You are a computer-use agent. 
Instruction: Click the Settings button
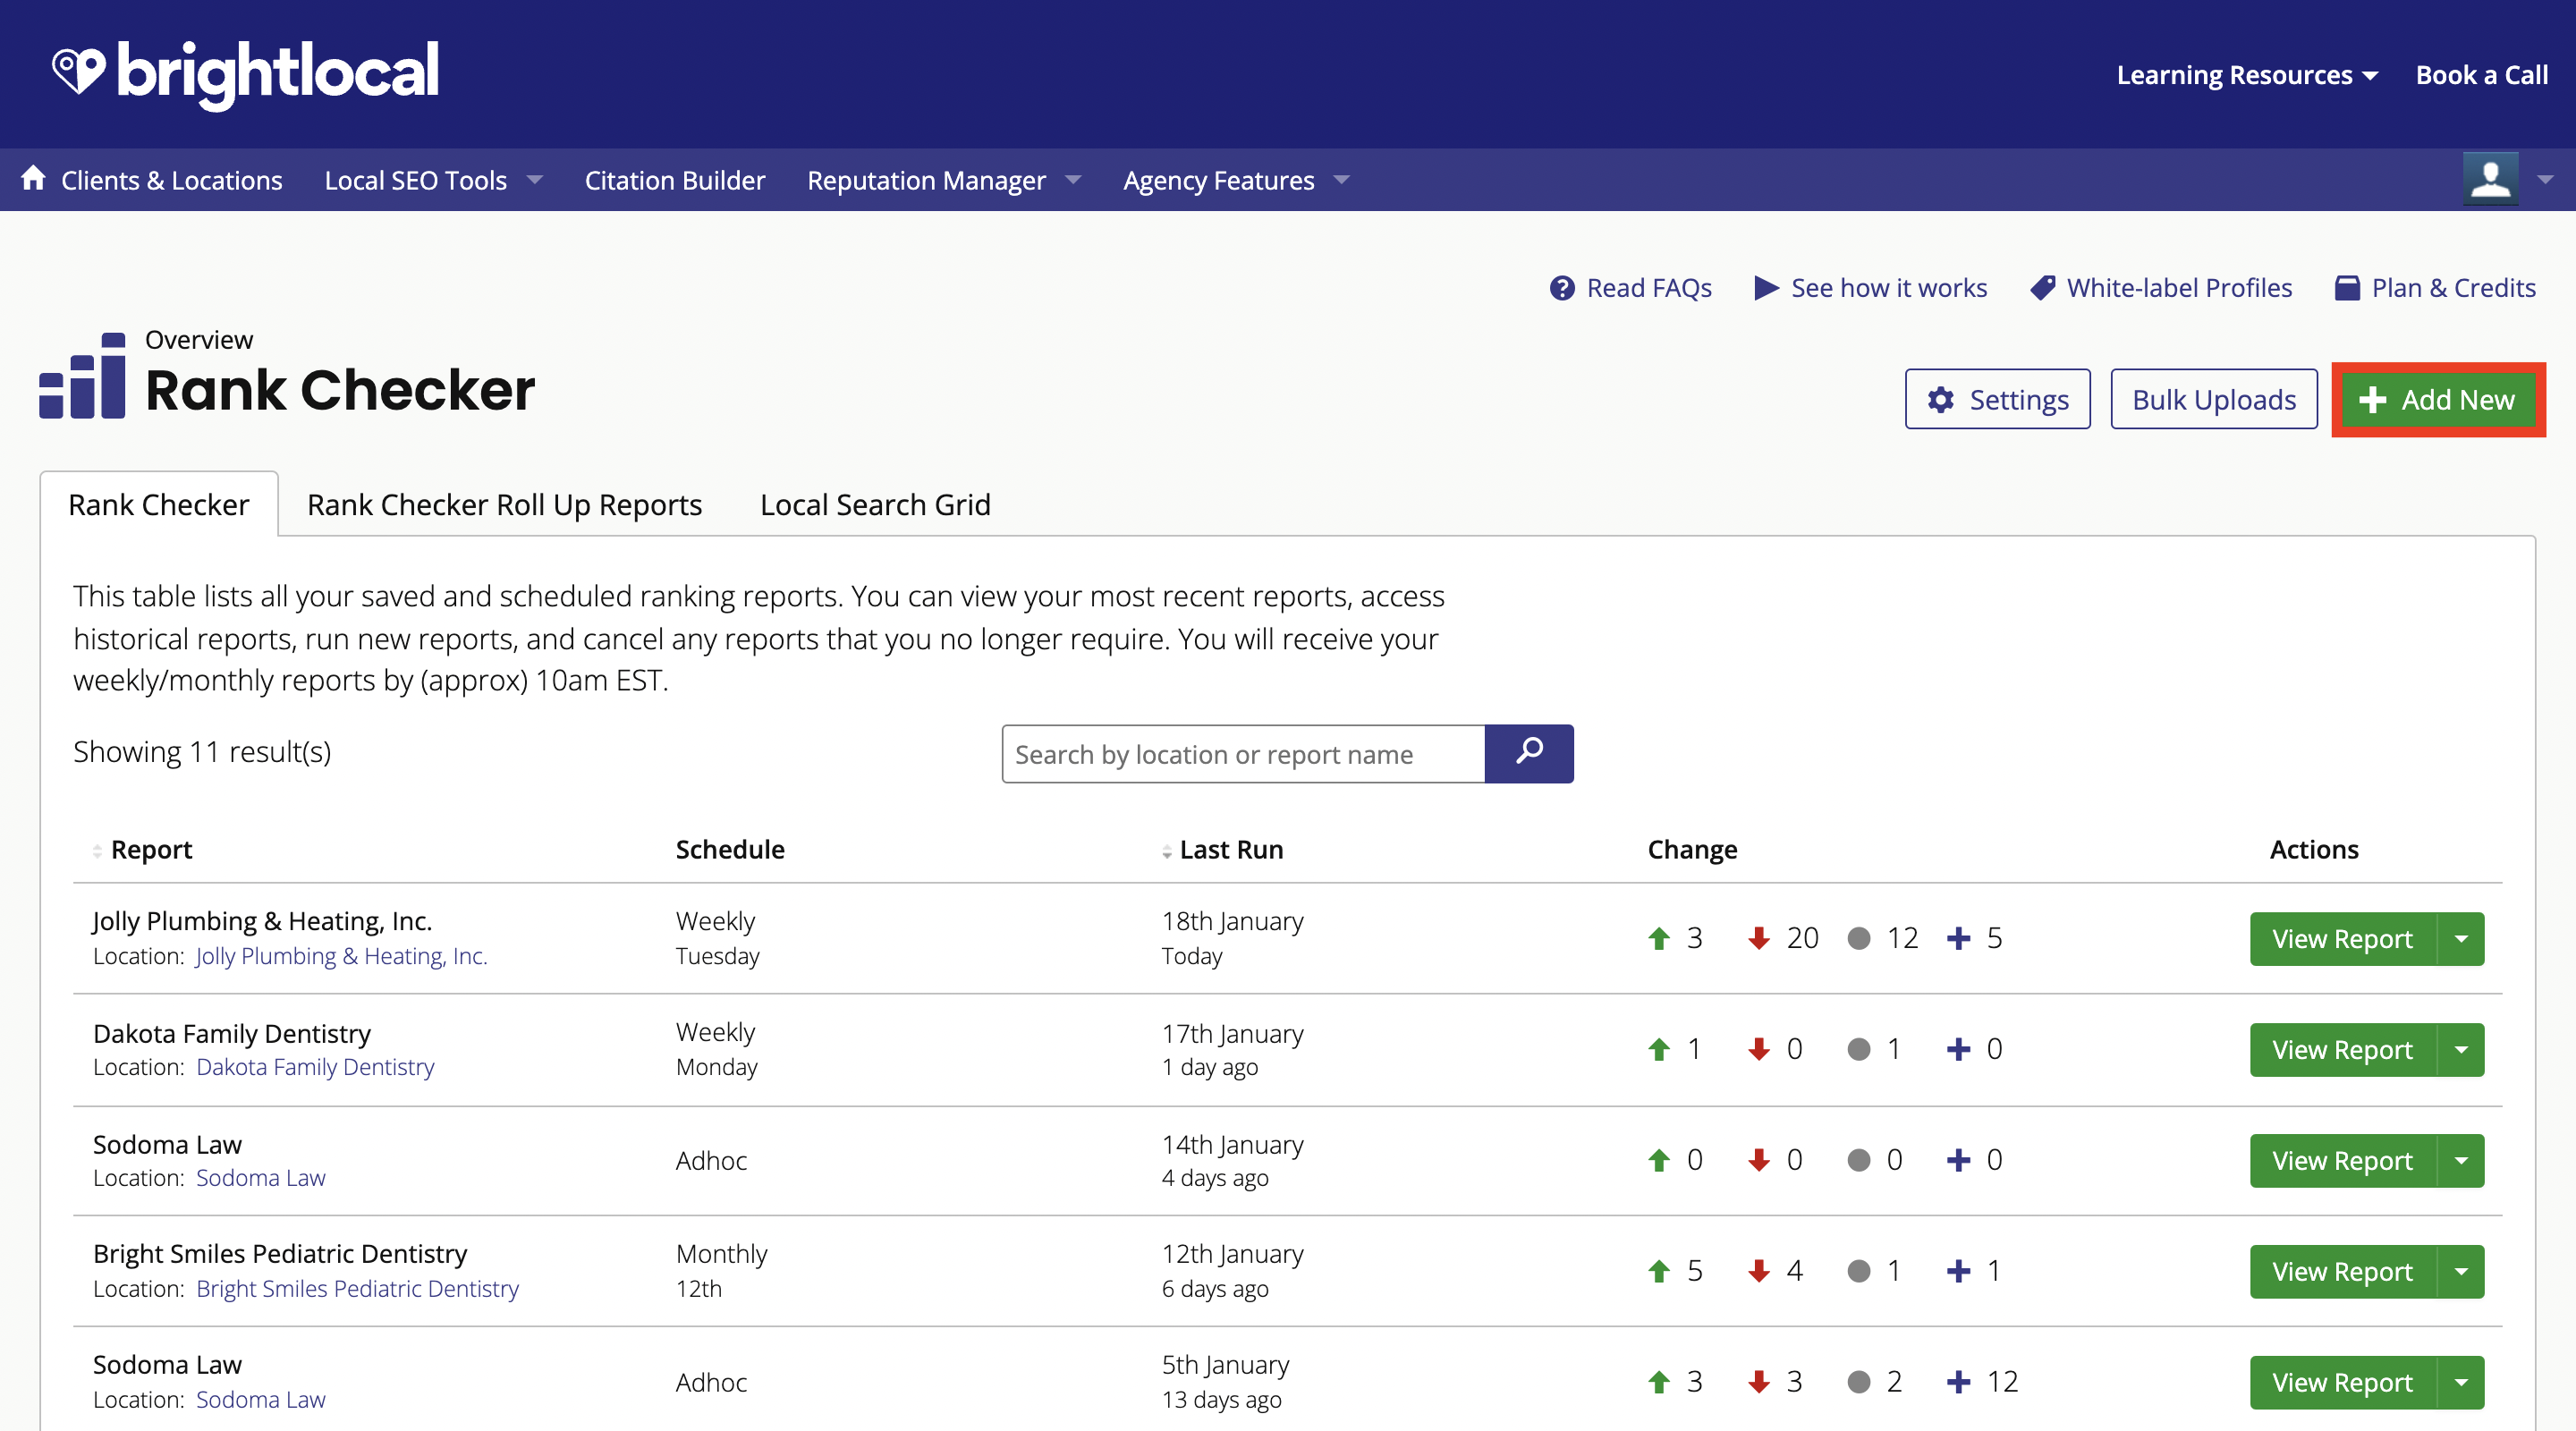tap(1997, 399)
